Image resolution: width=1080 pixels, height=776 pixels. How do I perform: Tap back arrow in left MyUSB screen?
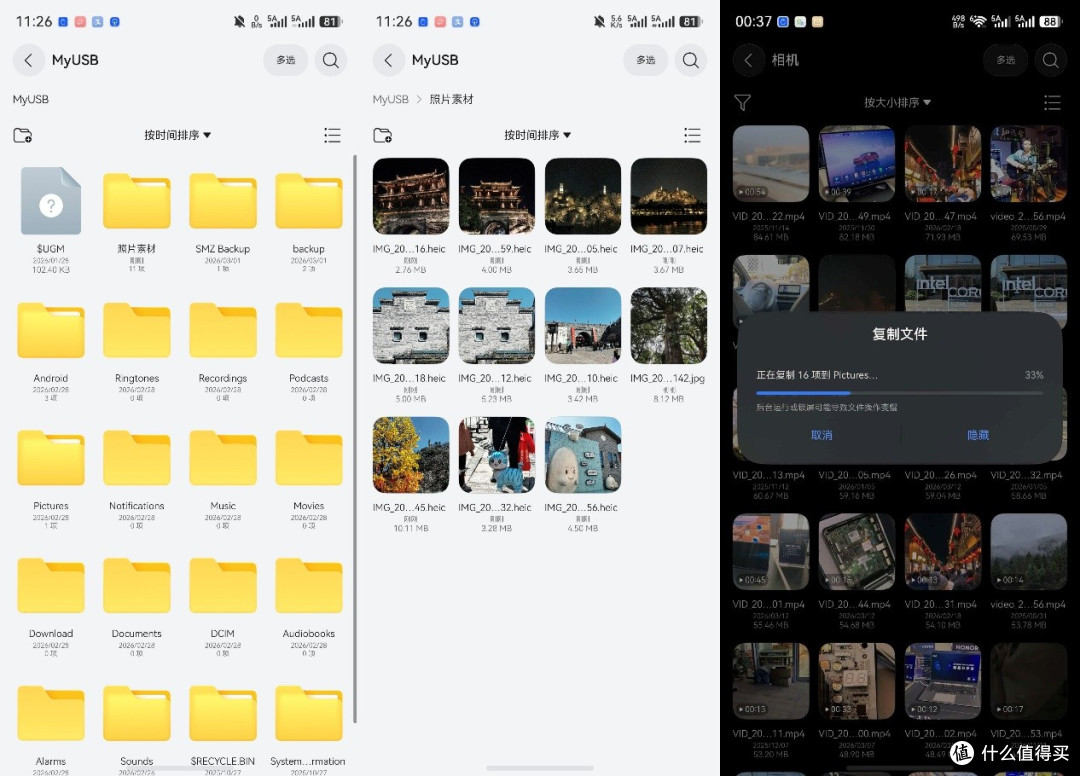tap(28, 60)
